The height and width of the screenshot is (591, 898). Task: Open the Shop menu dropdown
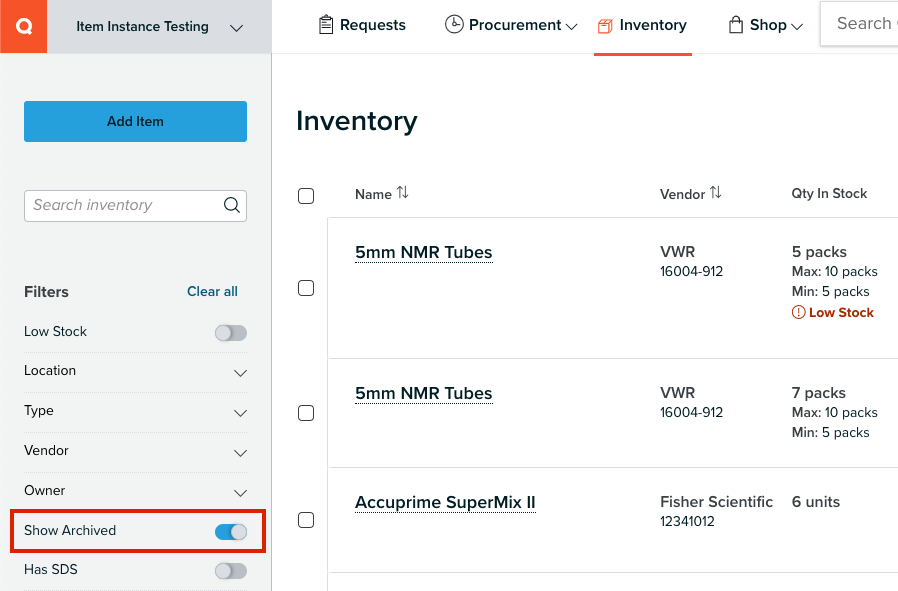[765, 25]
